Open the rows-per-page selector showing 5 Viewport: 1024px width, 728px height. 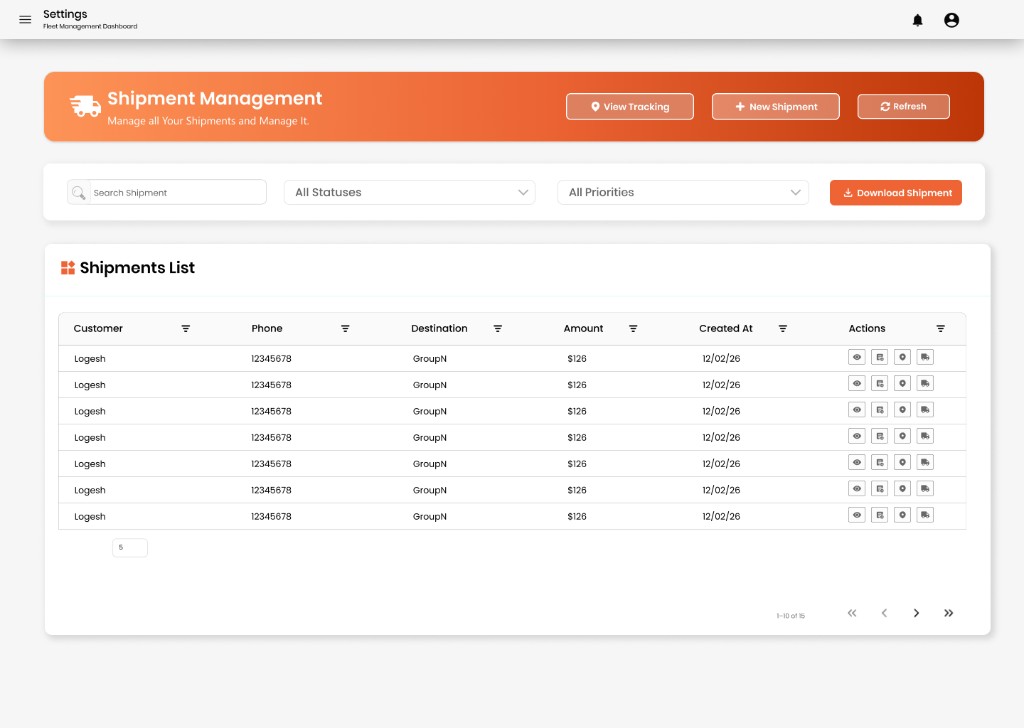[x=130, y=547]
